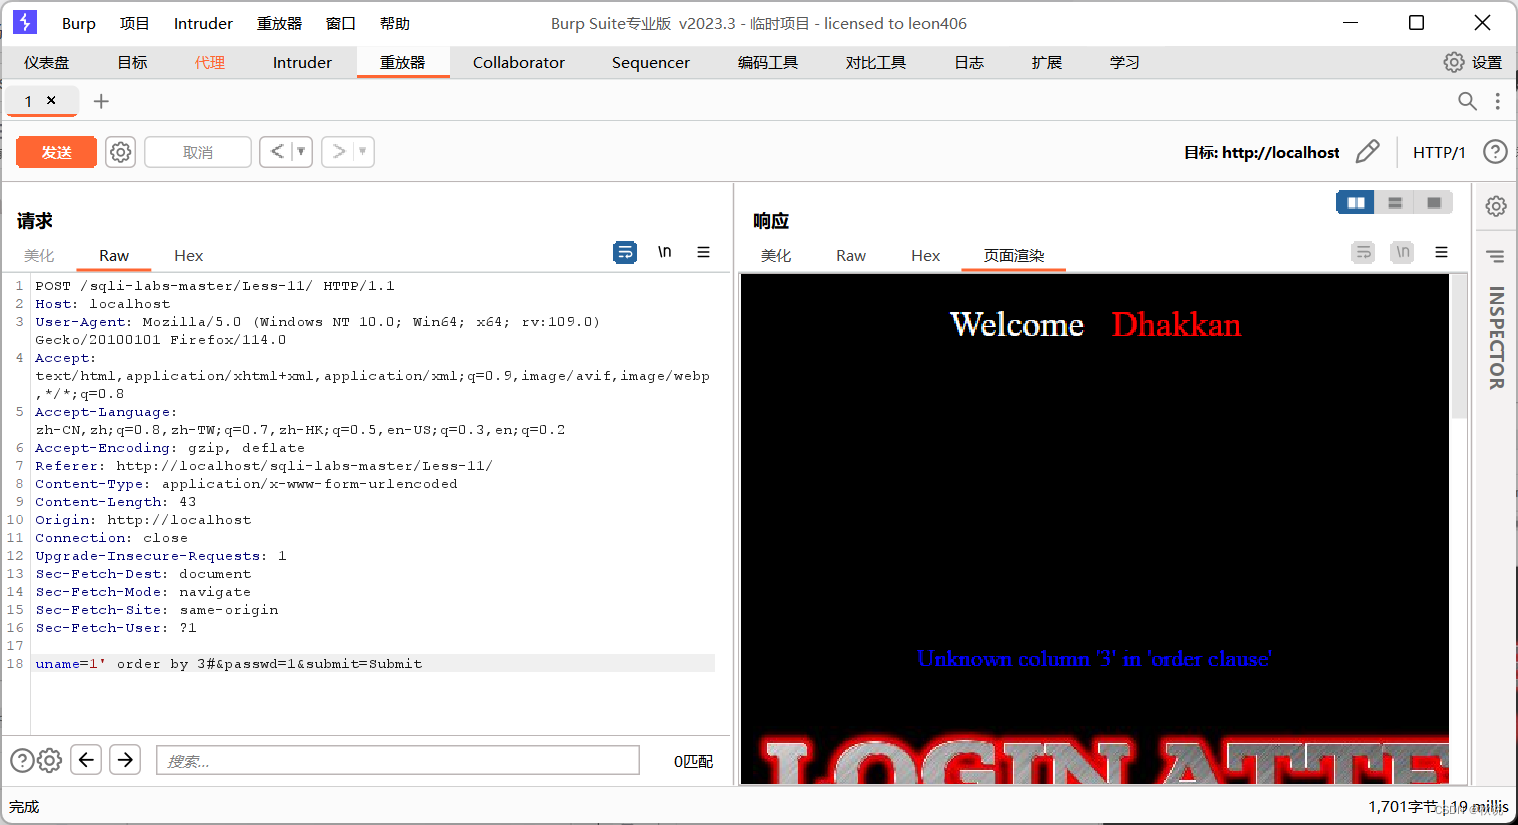
Task: Edit target with the pencil icon
Action: (1367, 152)
